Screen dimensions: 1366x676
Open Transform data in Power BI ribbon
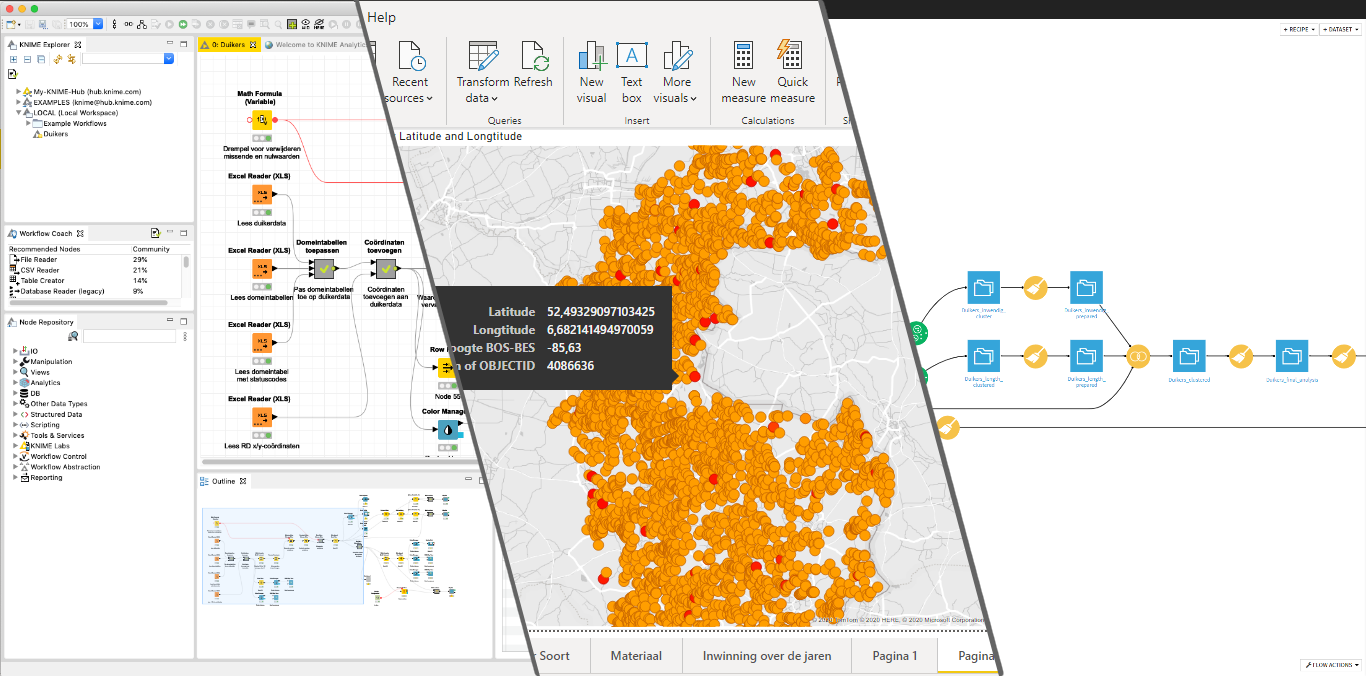[483, 72]
